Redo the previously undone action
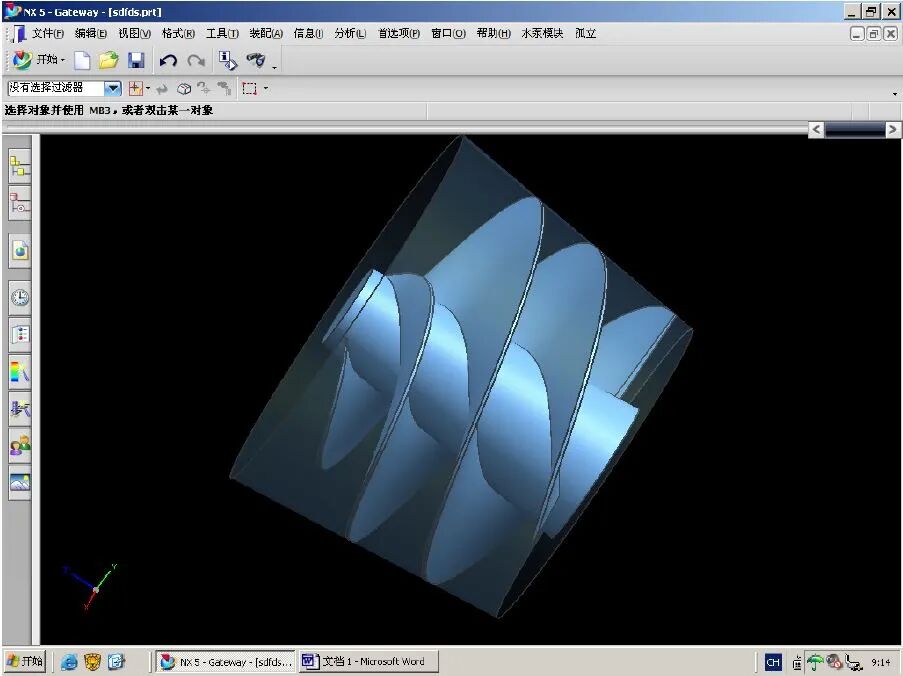Image resolution: width=903 pixels, height=676 pixels. (196, 60)
